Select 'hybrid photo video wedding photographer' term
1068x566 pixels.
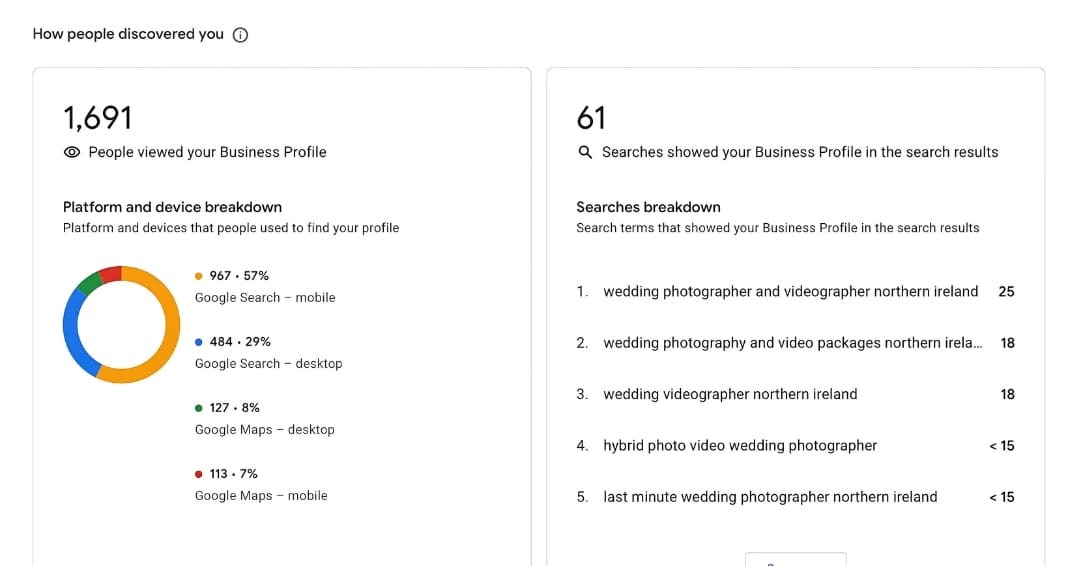tap(740, 446)
